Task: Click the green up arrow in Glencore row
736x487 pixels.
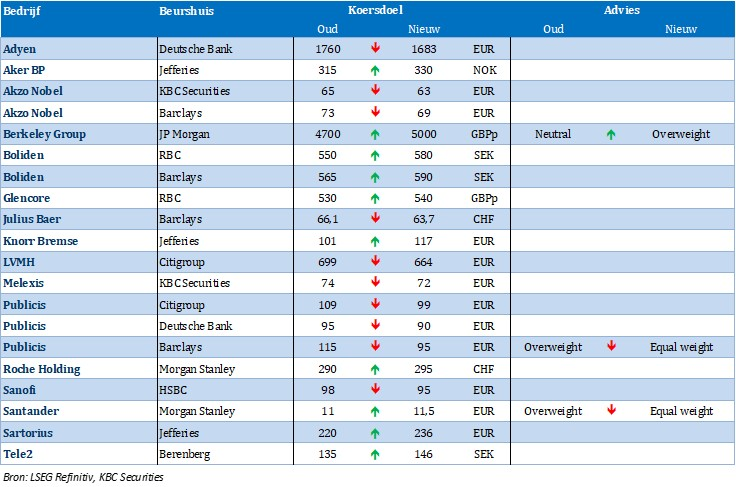Action: click(375, 198)
